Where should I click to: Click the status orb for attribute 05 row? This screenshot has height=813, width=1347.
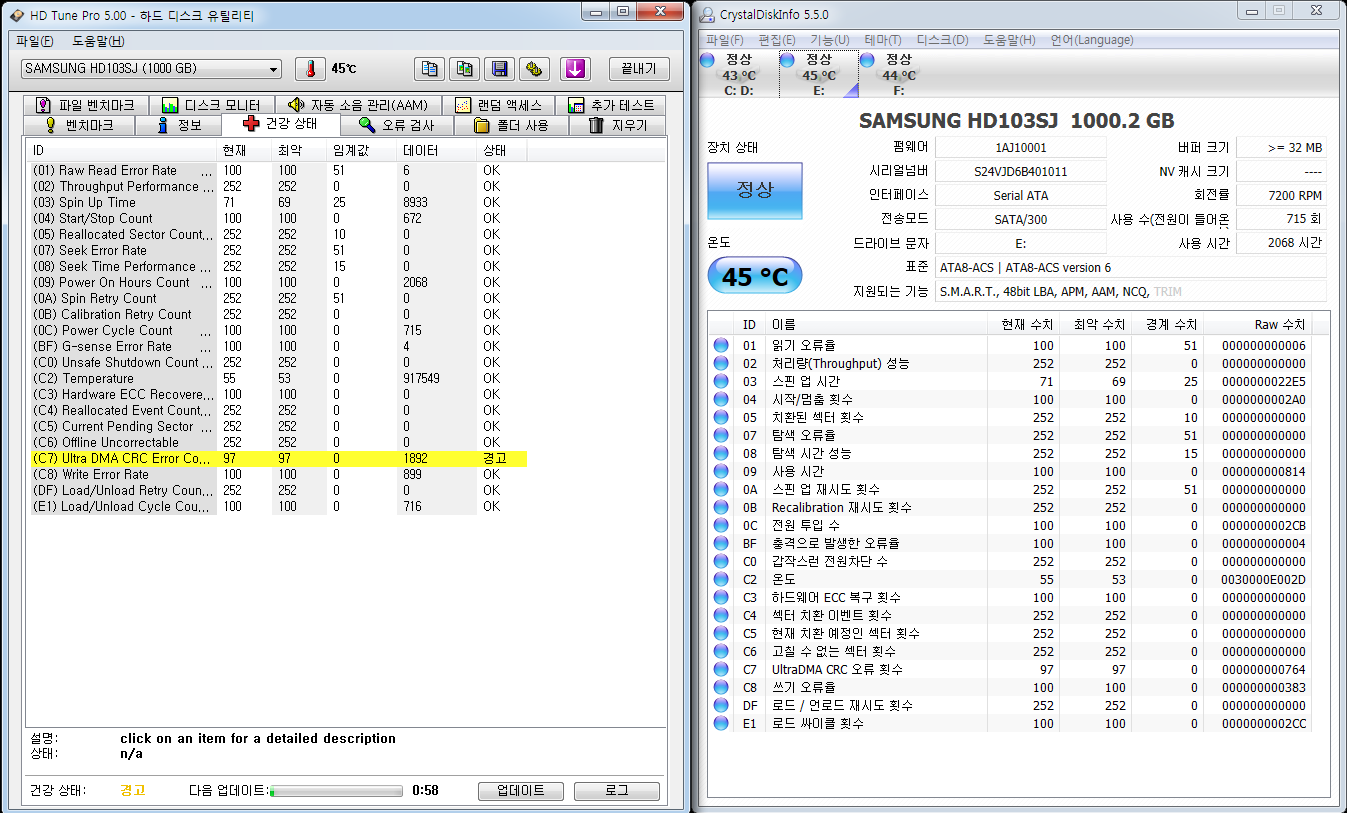pos(721,417)
